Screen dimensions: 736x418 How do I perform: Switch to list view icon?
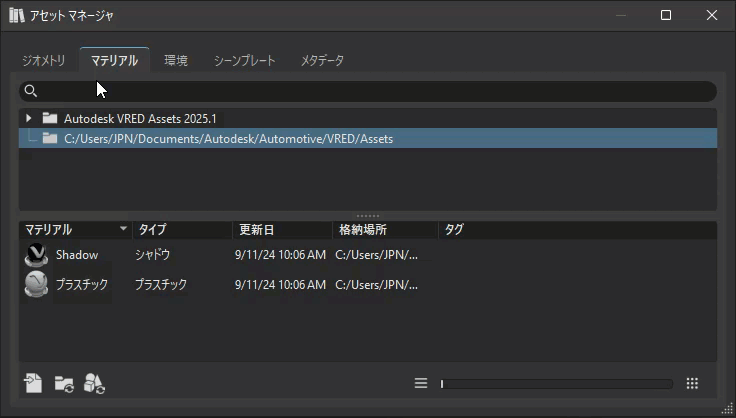pyautogui.click(x=421, y=383)
